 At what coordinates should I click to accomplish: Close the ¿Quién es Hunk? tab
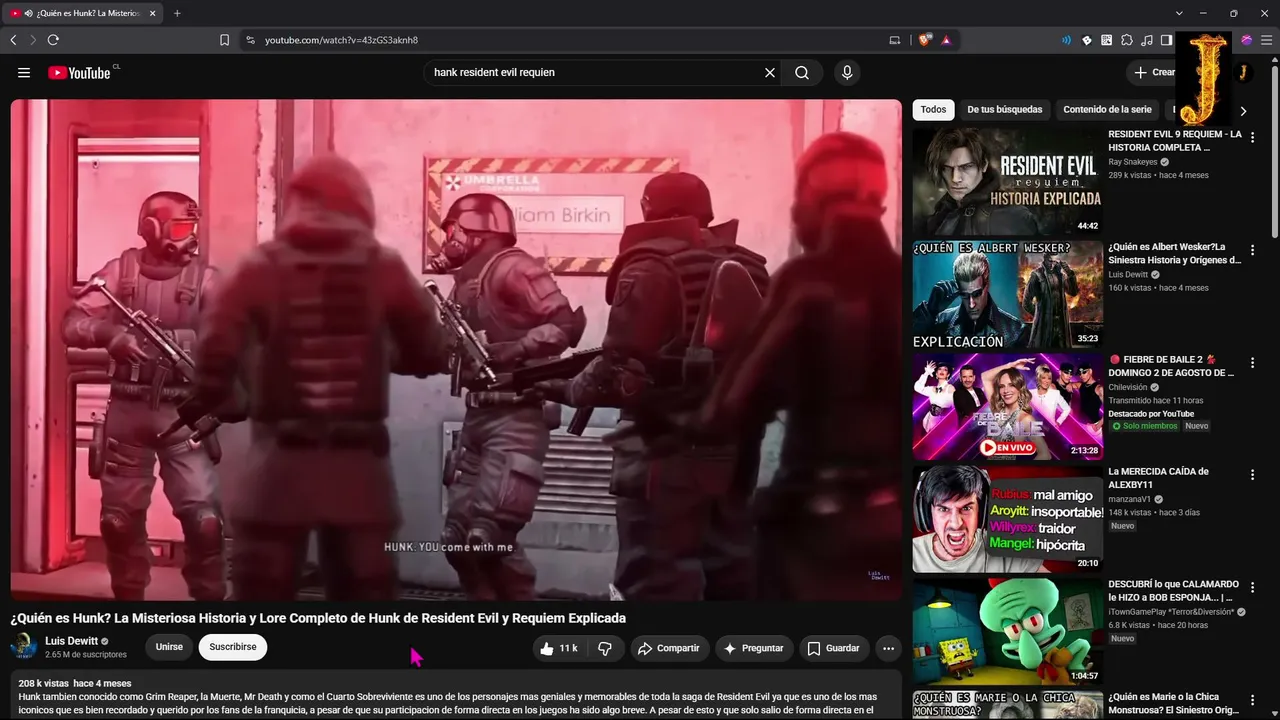coord(152,13)
